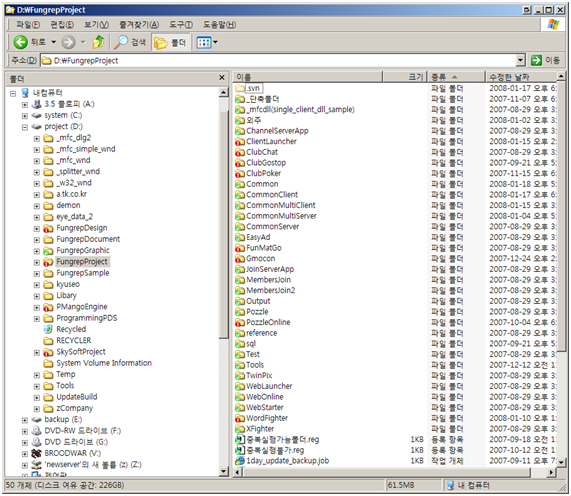Sort by the 수정한 날짜 column header
571x496 pixels.
tap(521, 77)
